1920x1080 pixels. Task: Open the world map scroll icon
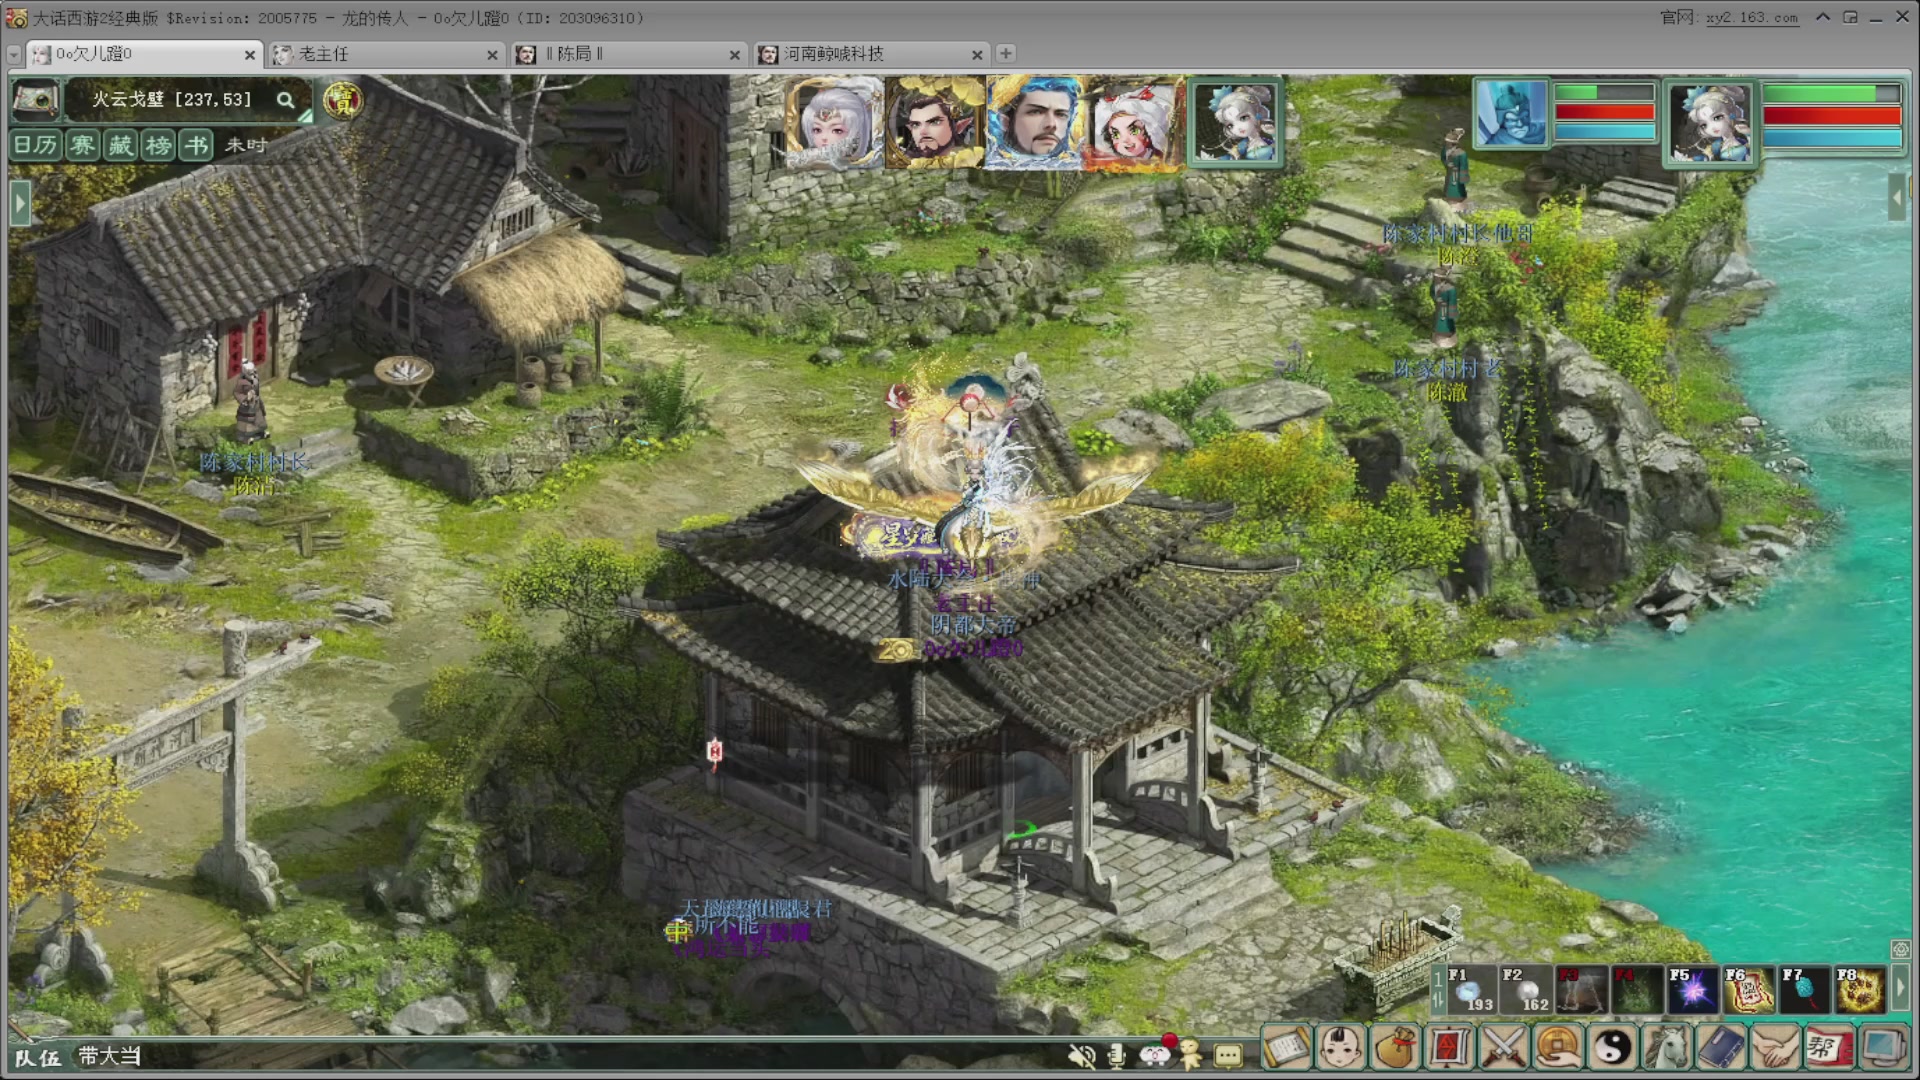35,99
